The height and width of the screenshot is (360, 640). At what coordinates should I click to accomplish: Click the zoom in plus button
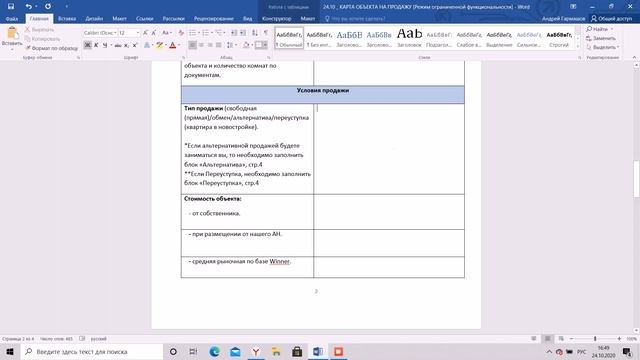tap(619, 339)
